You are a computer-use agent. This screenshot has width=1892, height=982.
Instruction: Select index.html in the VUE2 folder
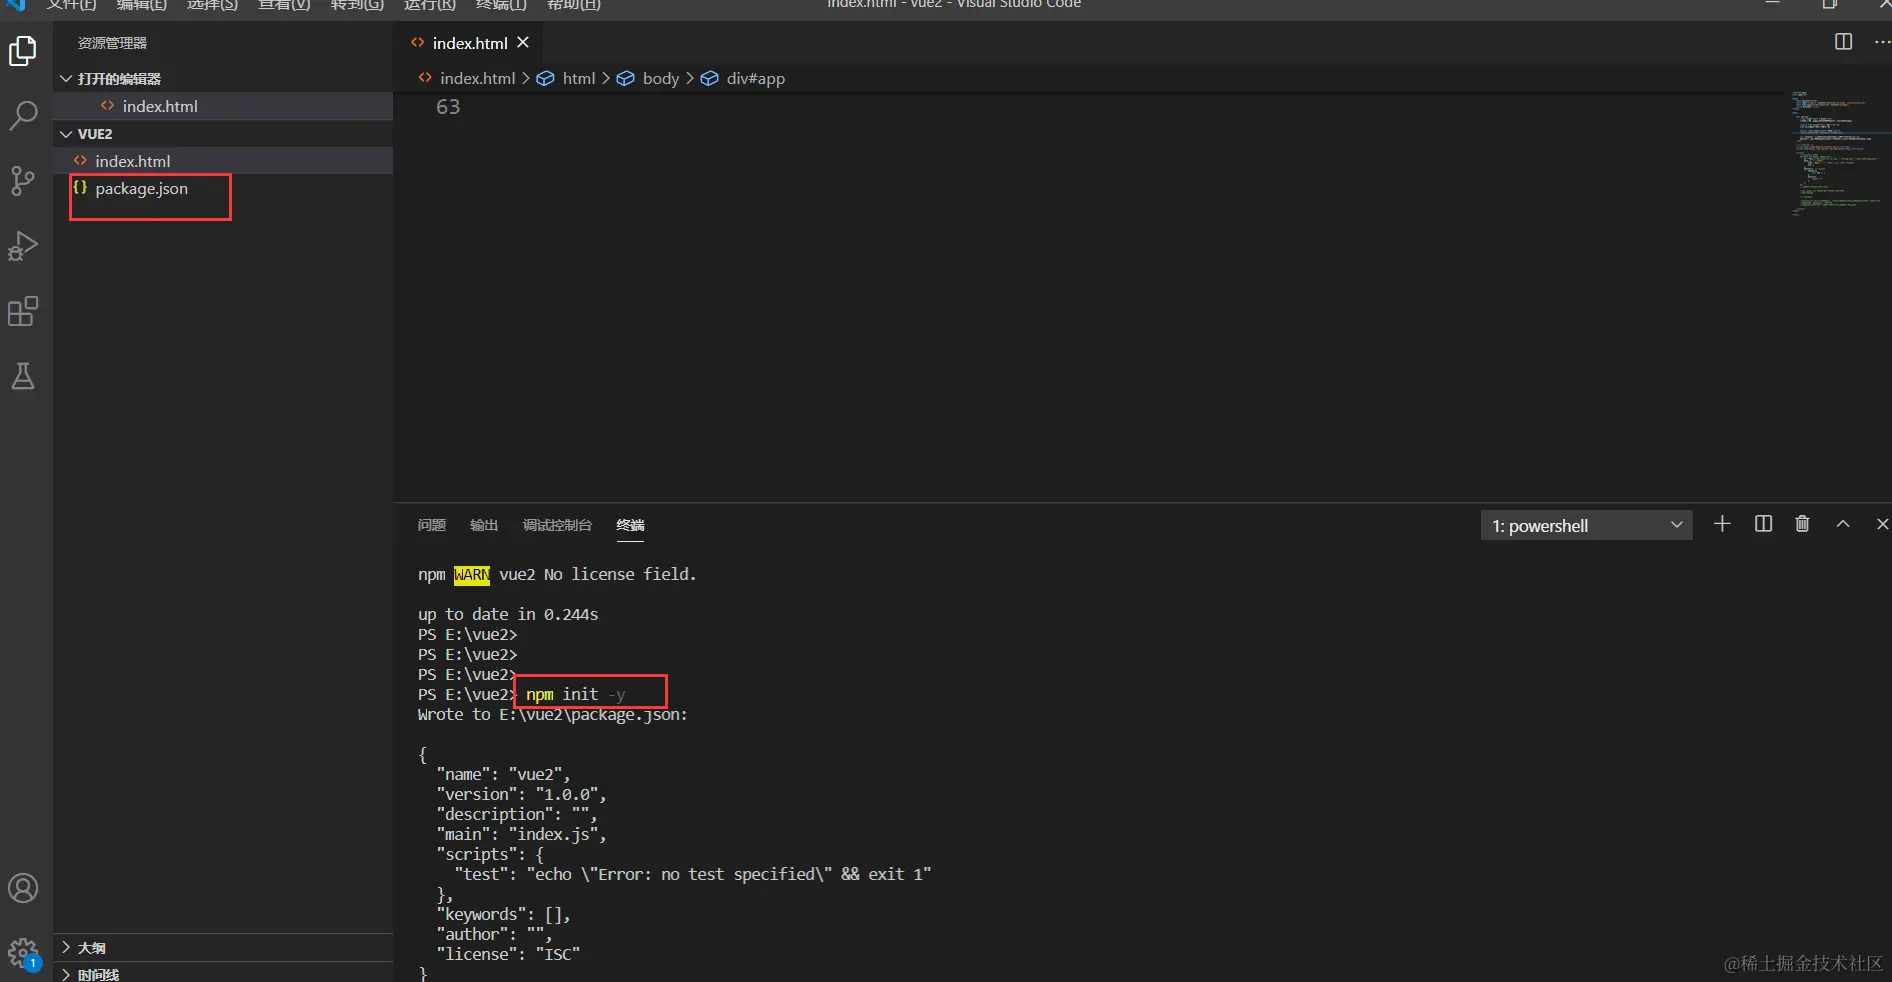coord(224,161)
